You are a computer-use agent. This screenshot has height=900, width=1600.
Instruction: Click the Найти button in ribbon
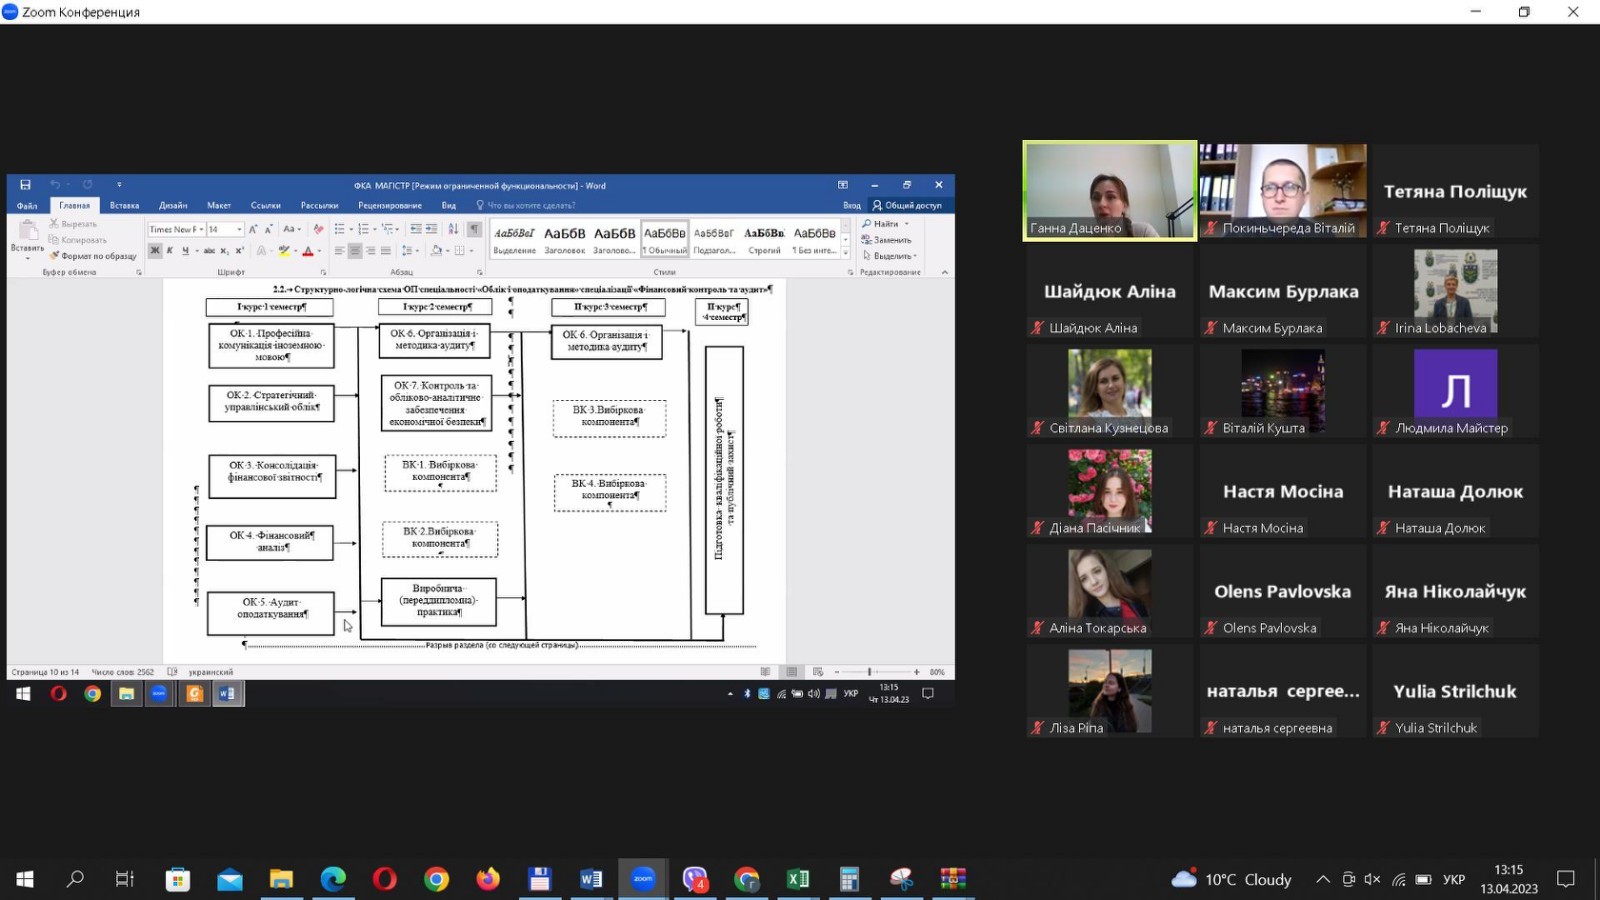tap(885, 224)
